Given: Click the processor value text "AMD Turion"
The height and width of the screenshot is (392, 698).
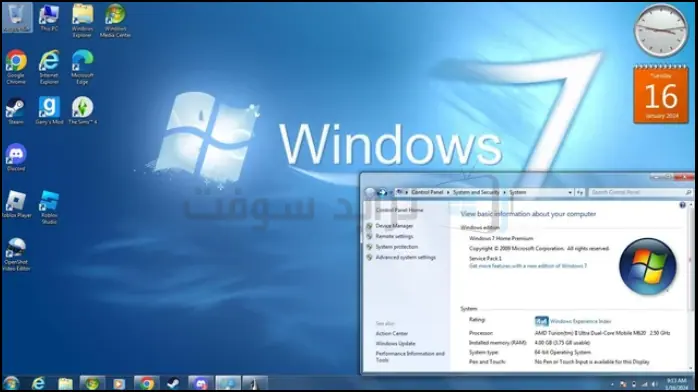Looking at the screenshot, I should (602, 333).
